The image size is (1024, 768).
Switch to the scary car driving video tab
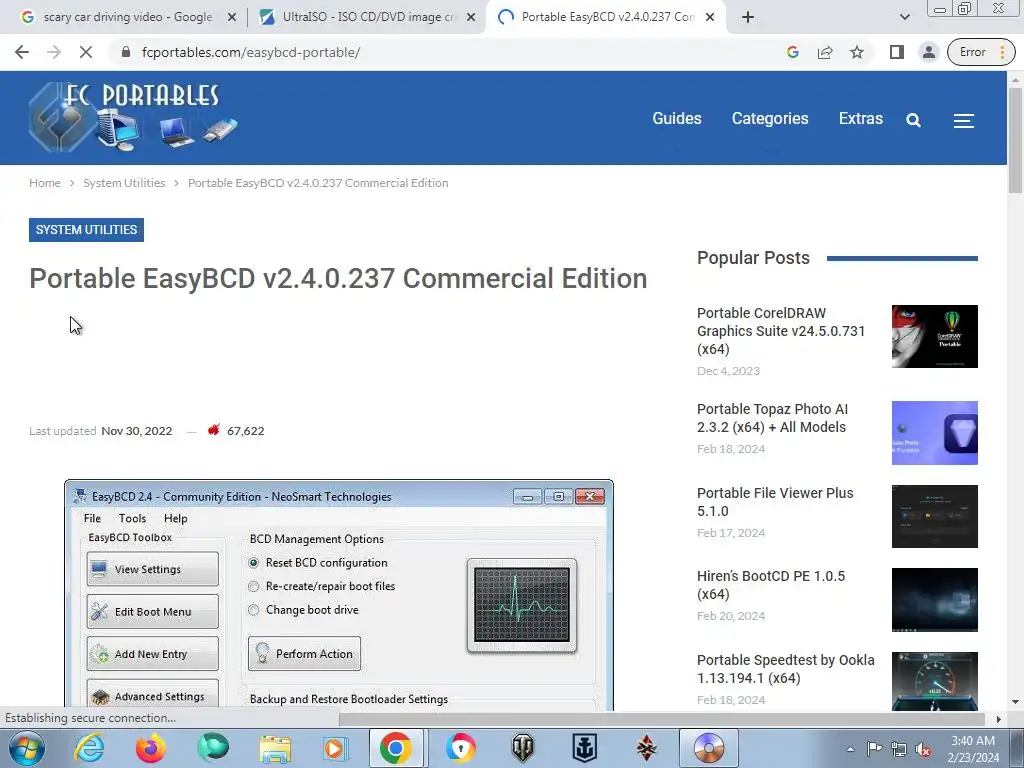[x=129, y=17]
